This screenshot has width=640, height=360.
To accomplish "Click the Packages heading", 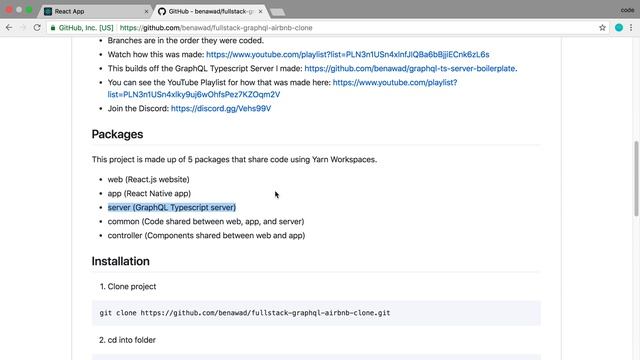I will pyautogui.click(x=117, y=134).
